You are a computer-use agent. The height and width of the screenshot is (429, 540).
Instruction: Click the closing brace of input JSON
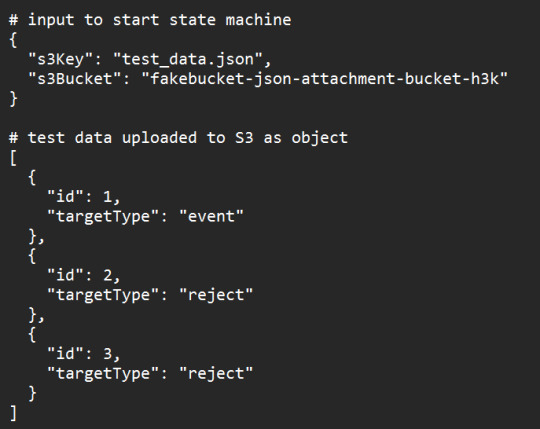pyautogui.click(x=13, y=98)
